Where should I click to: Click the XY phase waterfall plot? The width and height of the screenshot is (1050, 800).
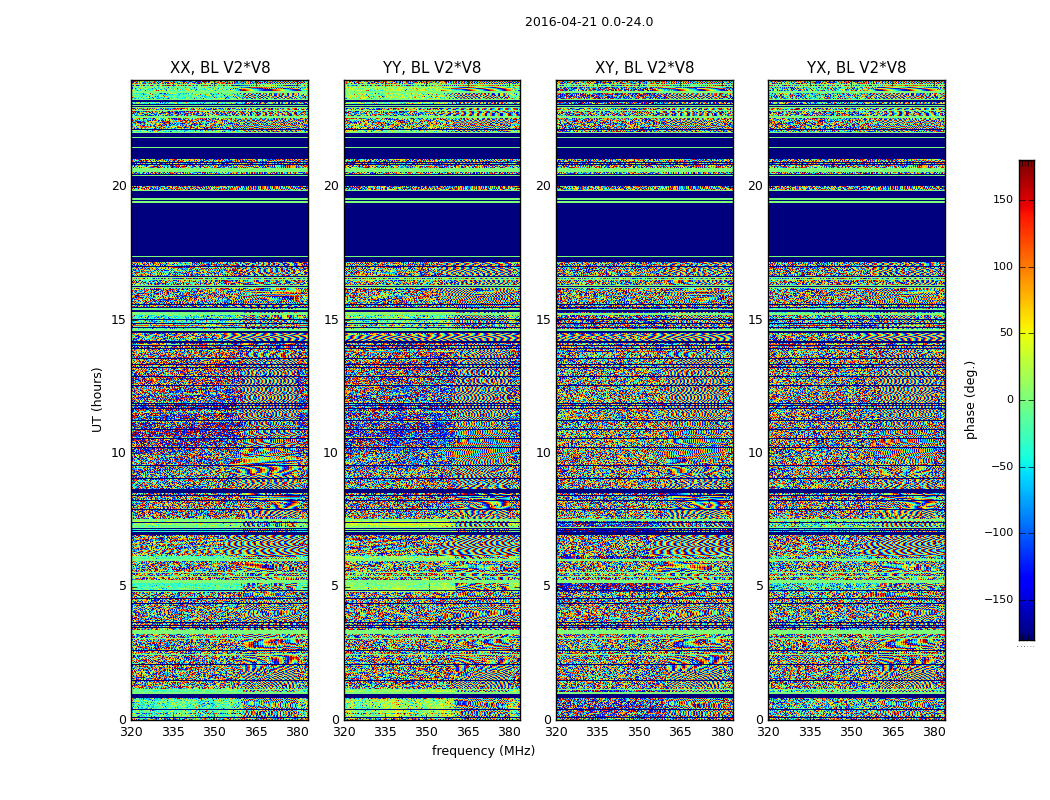point(644,400)
